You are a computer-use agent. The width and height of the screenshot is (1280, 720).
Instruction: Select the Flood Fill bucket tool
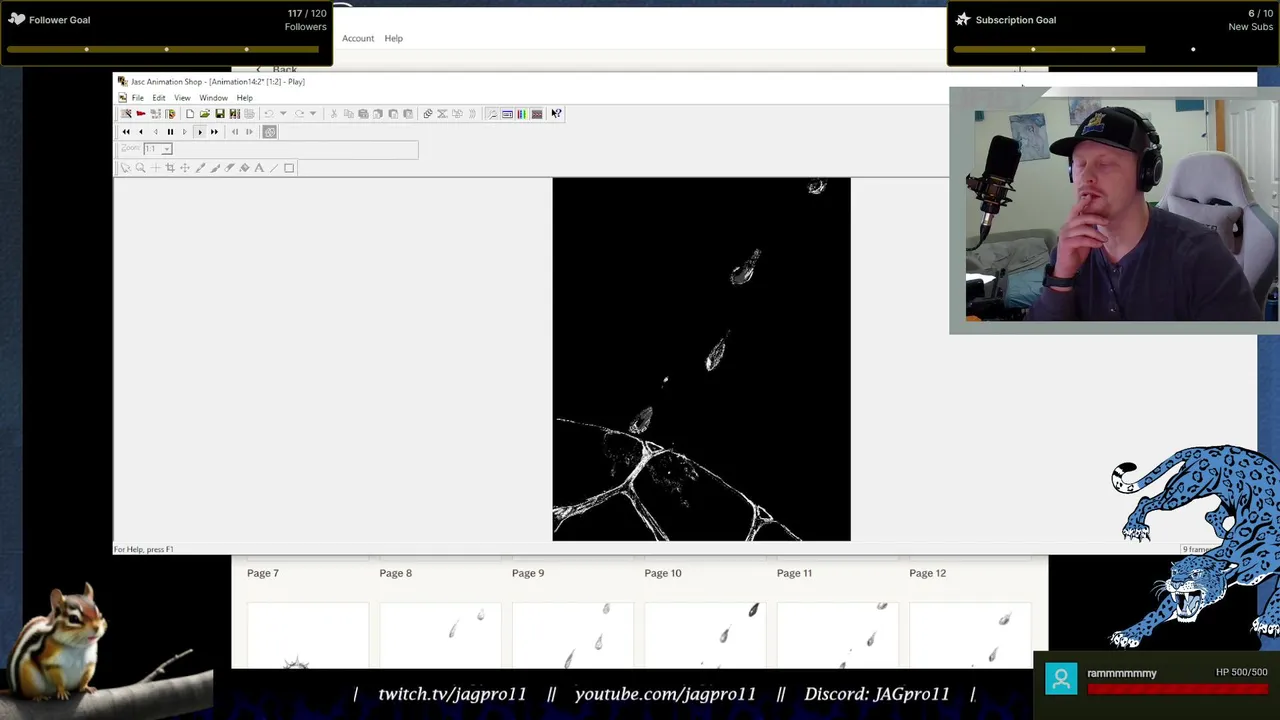tap(244, 168)
